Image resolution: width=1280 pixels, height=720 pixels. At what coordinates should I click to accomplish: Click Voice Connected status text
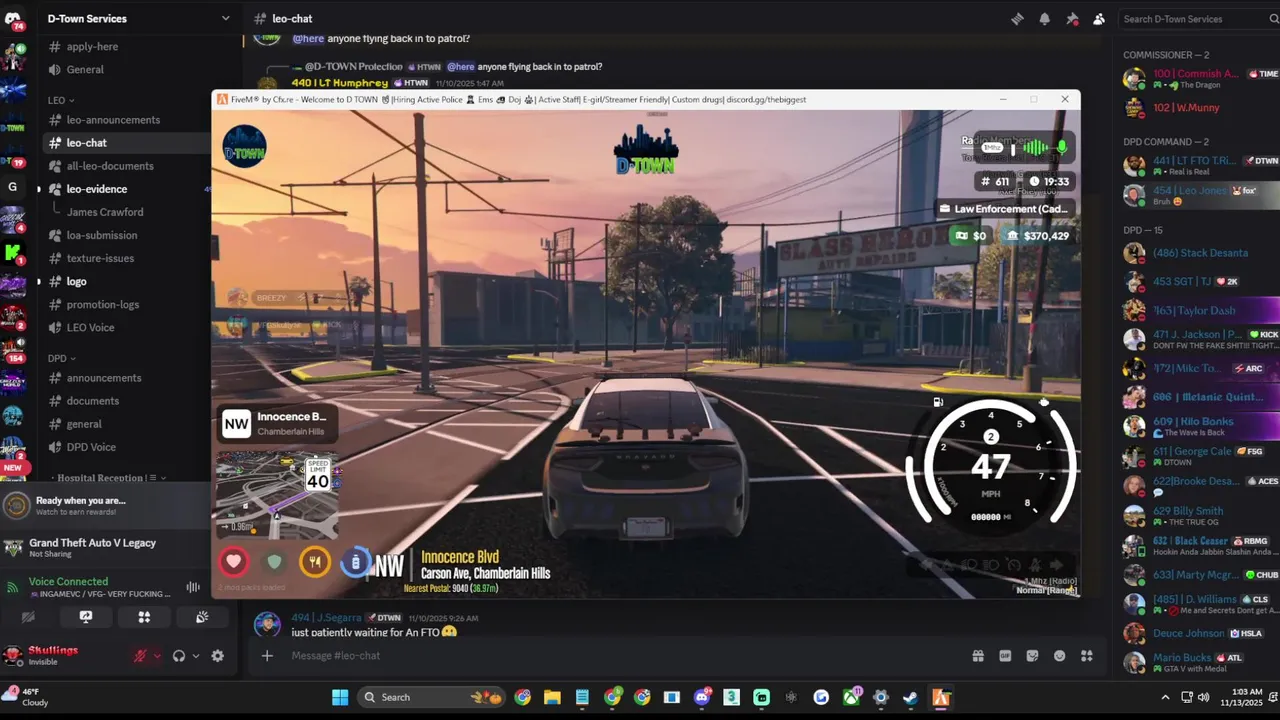[68, 581]
